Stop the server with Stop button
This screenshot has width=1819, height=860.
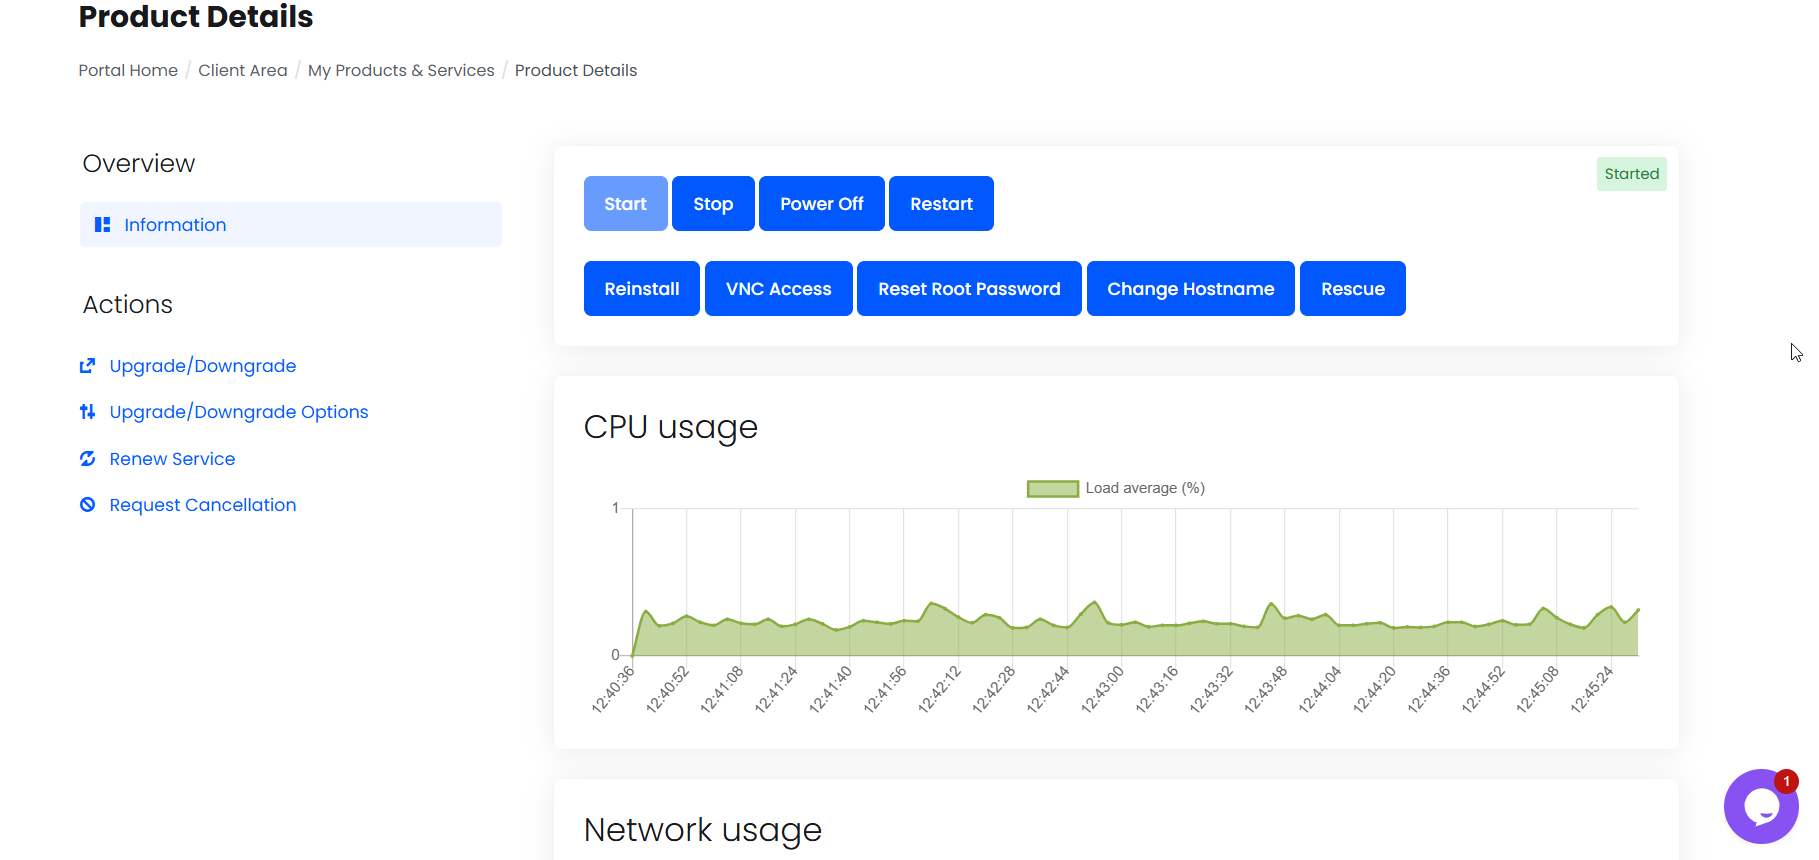coord(713,203)
